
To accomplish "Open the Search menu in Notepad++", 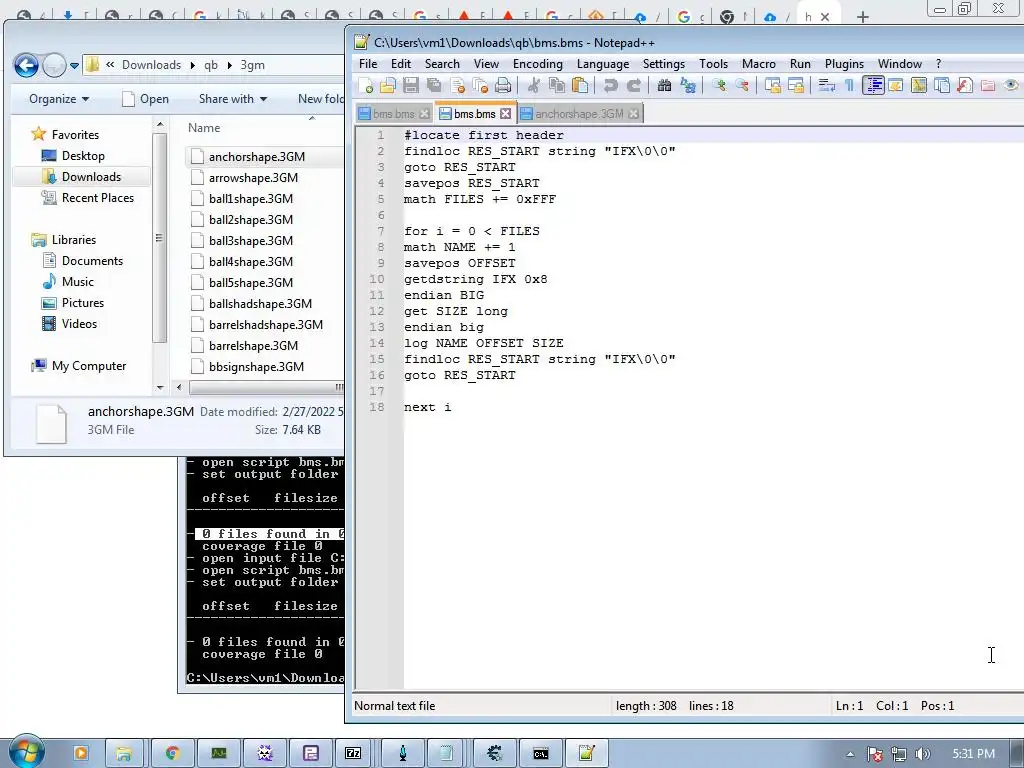I will 442,63.
